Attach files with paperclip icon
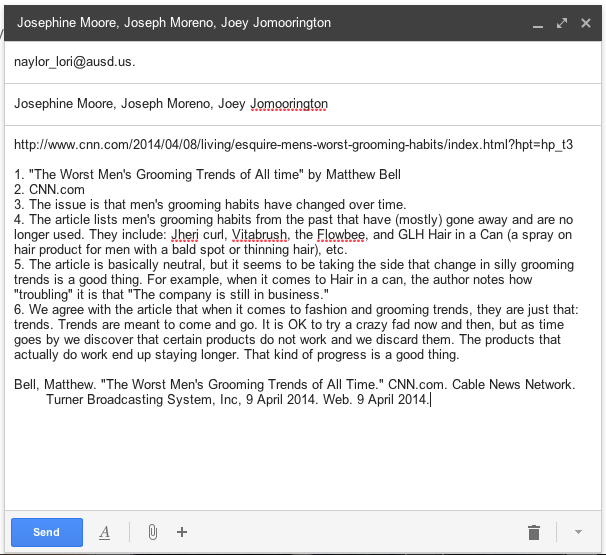This screenshot has width=606, height=555. (153, 532)
